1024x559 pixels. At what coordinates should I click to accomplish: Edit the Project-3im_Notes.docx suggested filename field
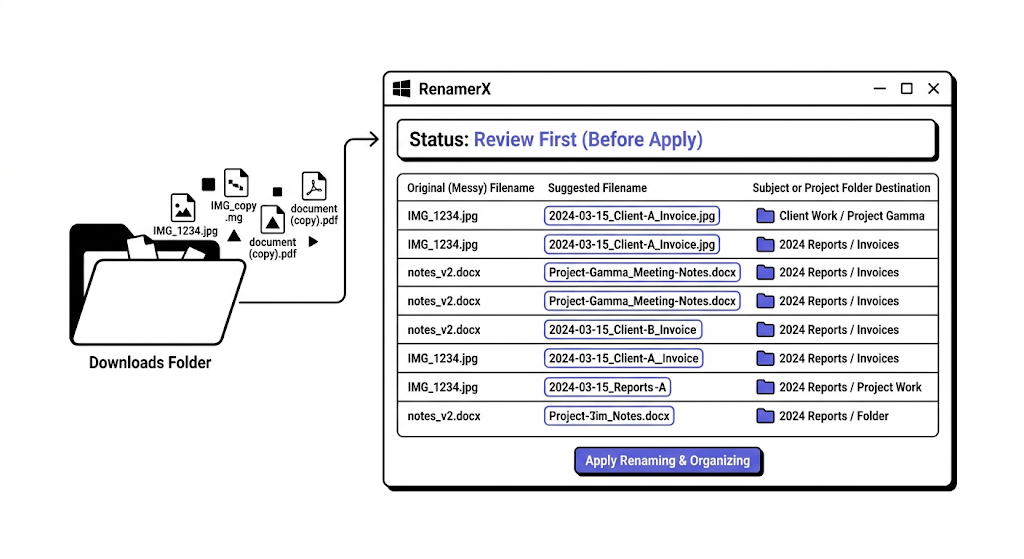click(609, 416)
